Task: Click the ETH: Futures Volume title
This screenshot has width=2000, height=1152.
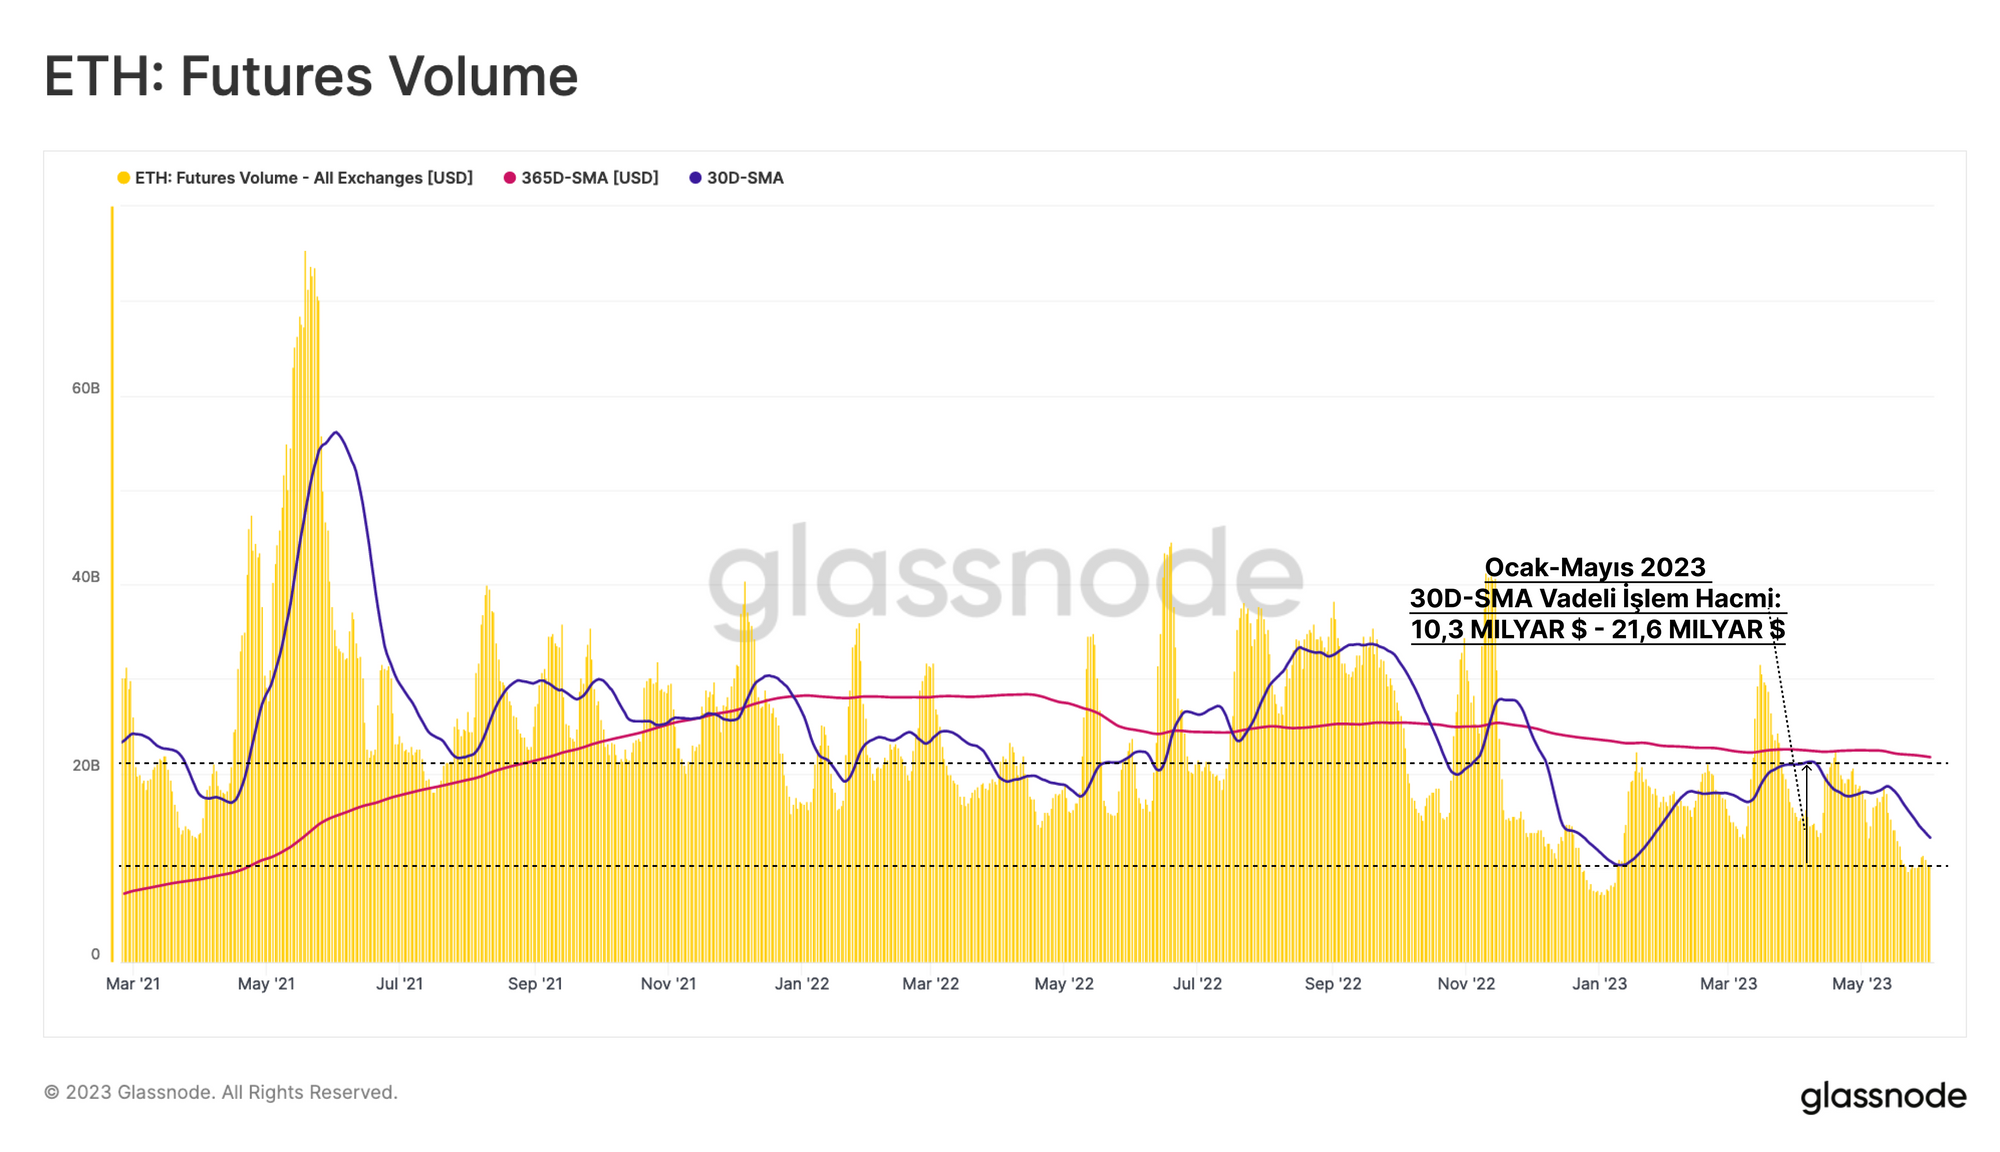Action: [x=311, y=77]
